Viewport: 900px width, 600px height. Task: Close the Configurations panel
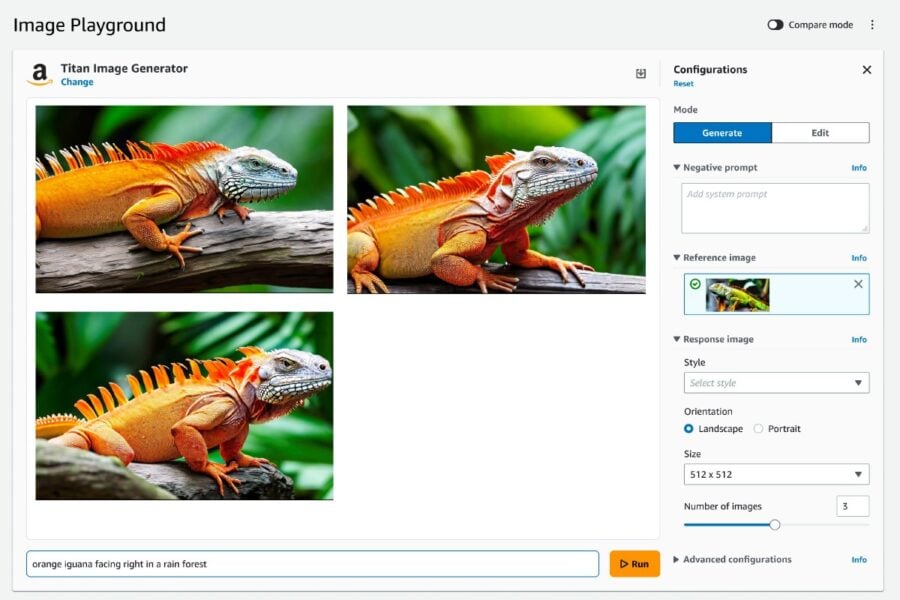(867, 69)
